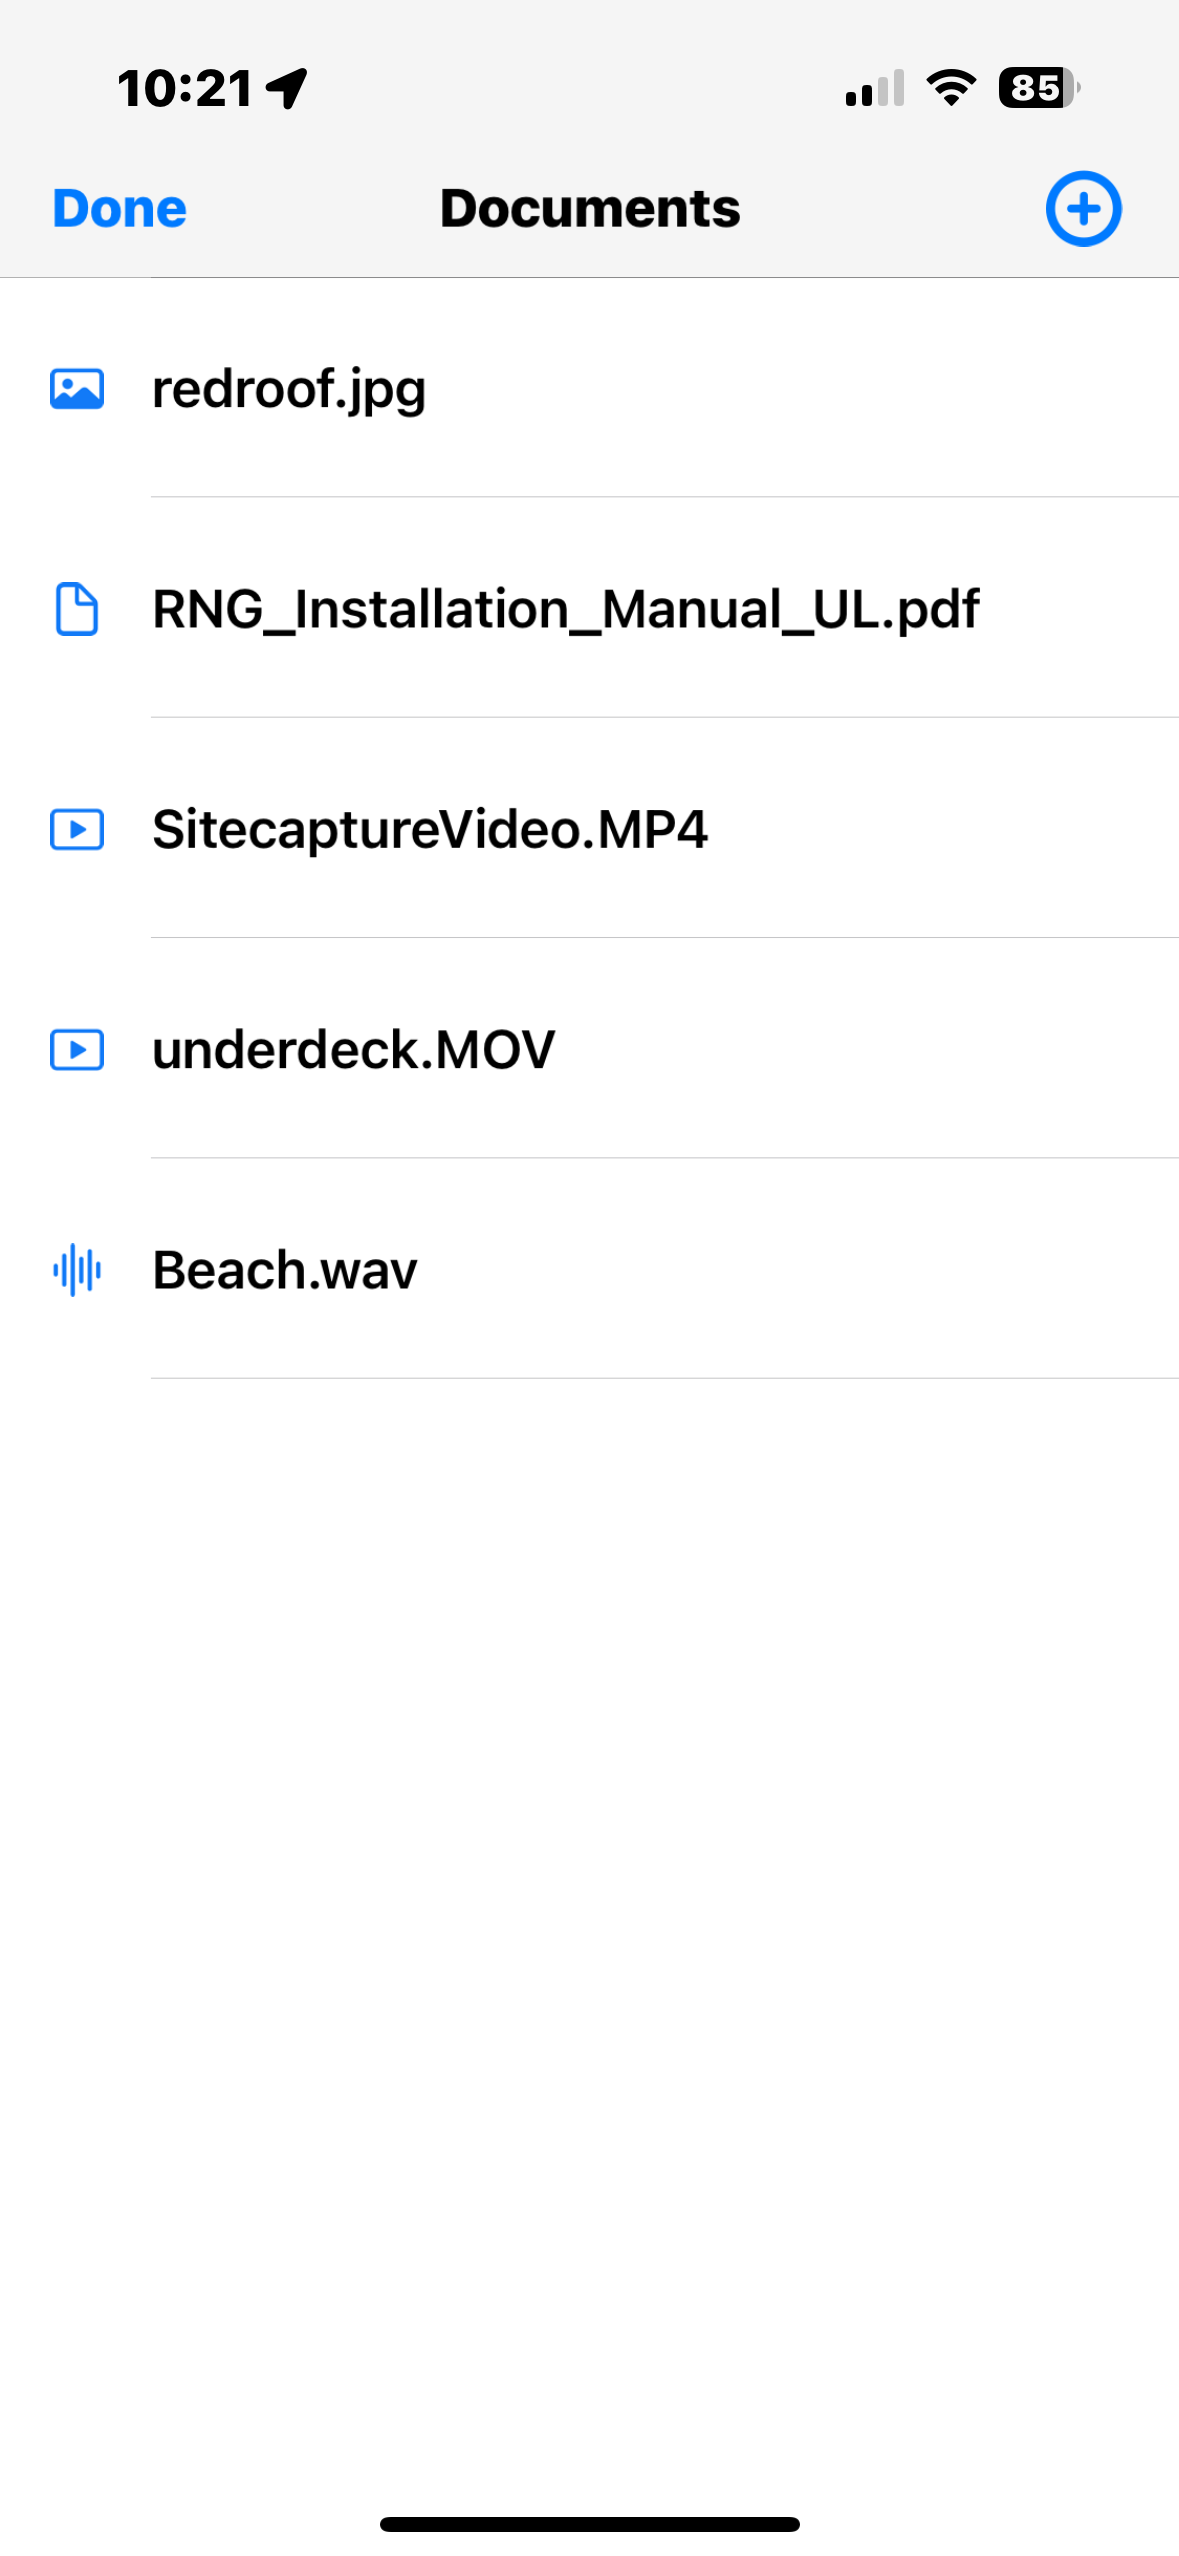Tap the cellular signal bars icon

[x=875, y=88]
